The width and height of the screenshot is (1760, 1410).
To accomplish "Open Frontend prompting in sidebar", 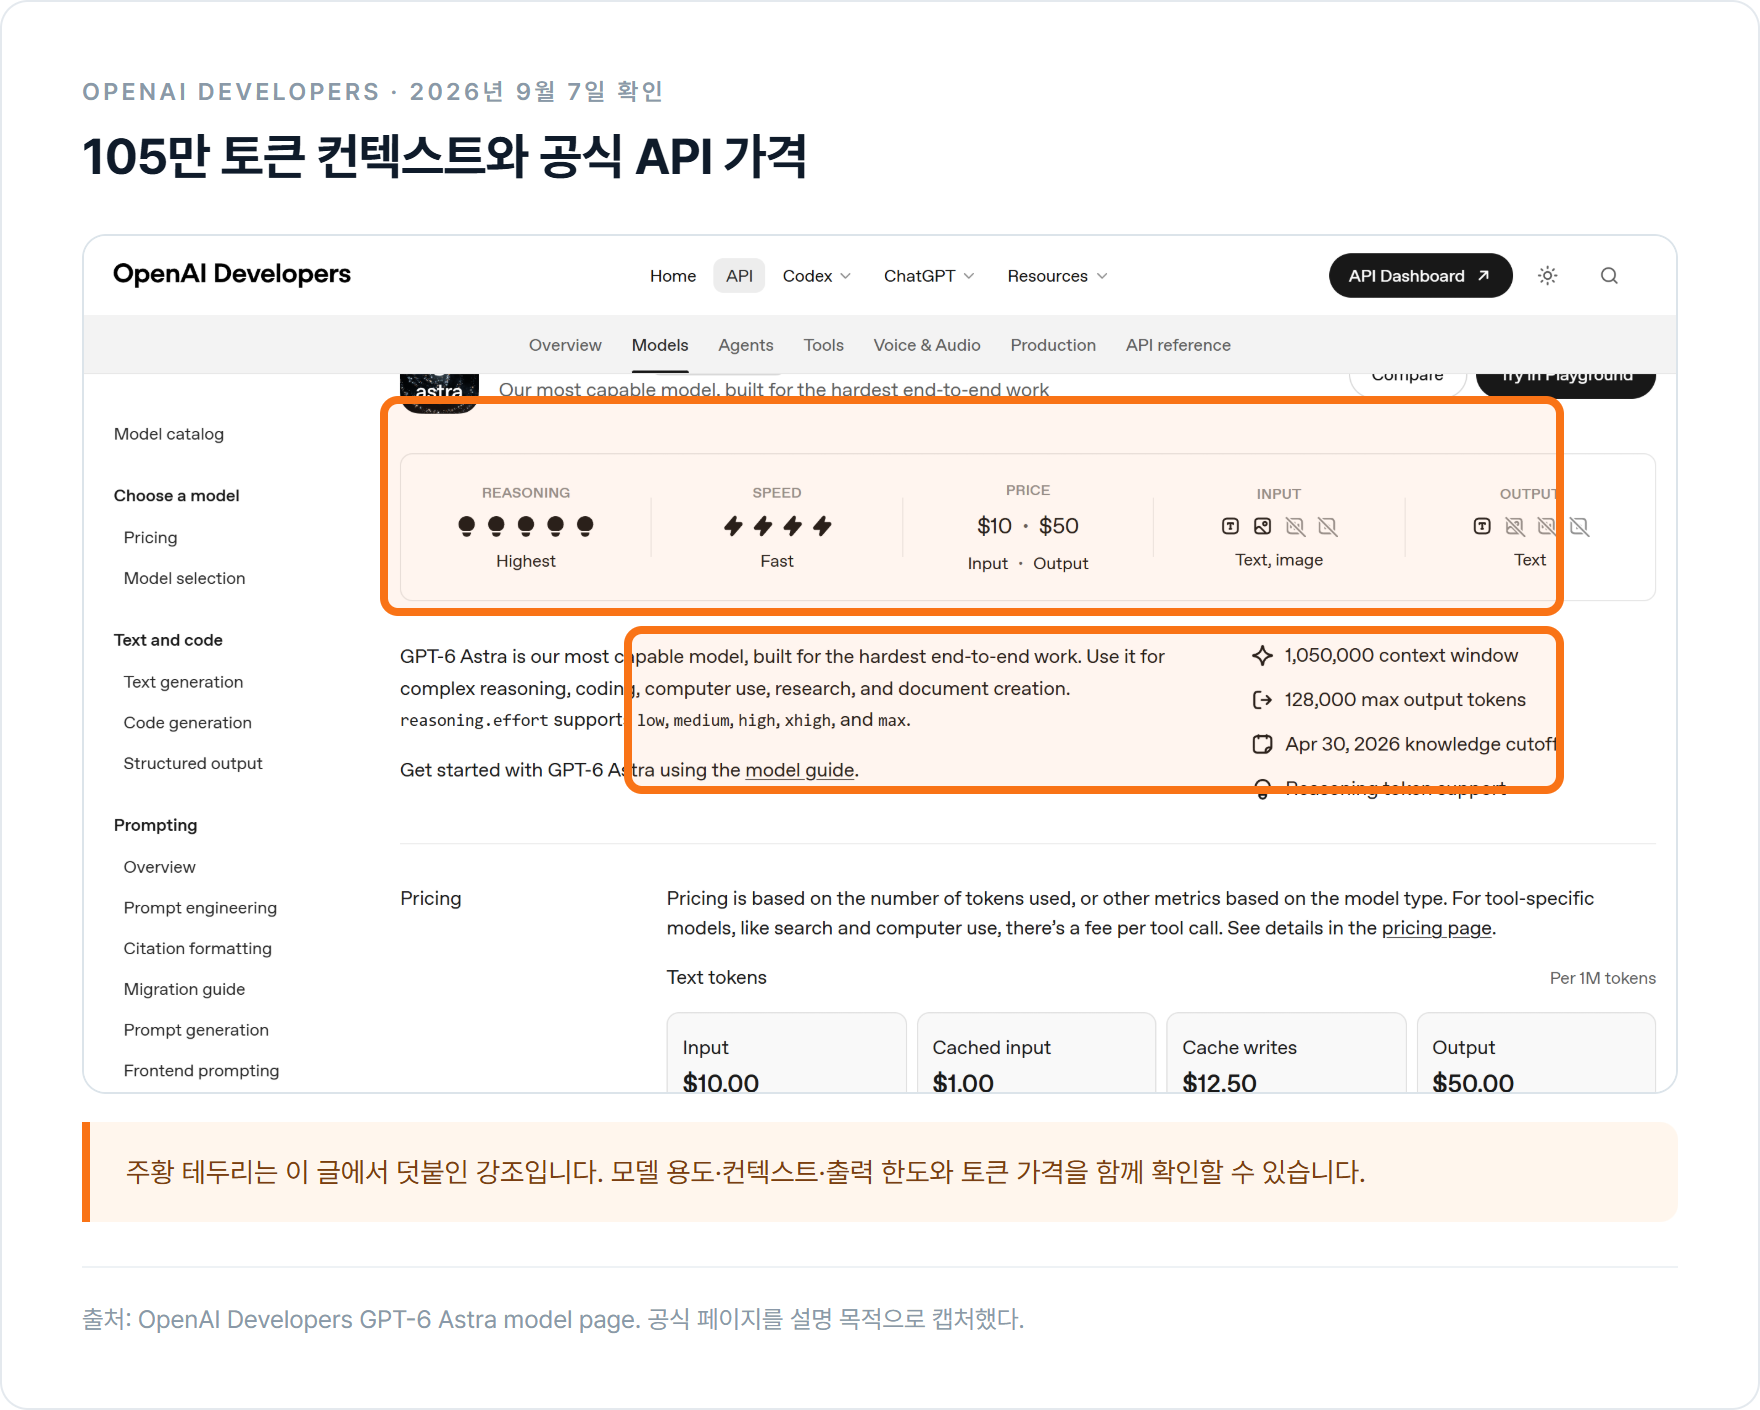I will click(201, 1071).
